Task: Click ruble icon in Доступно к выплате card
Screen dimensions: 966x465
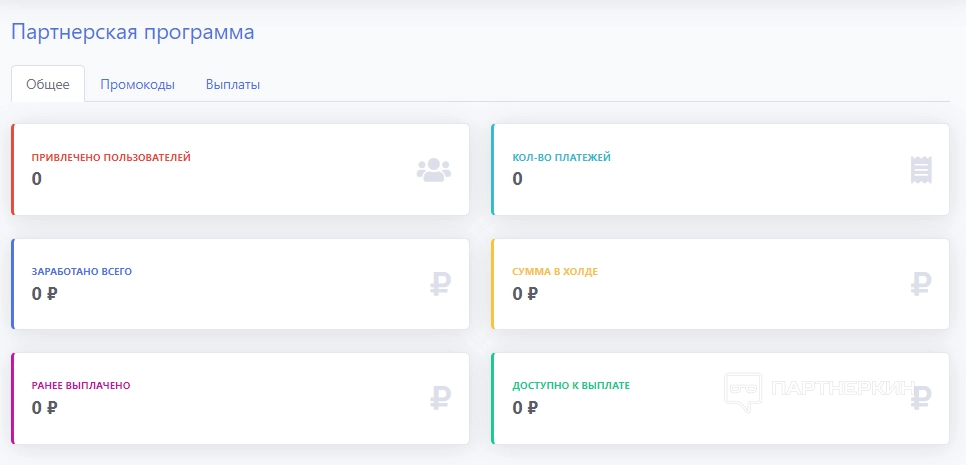Action: (x=923, y=397)
